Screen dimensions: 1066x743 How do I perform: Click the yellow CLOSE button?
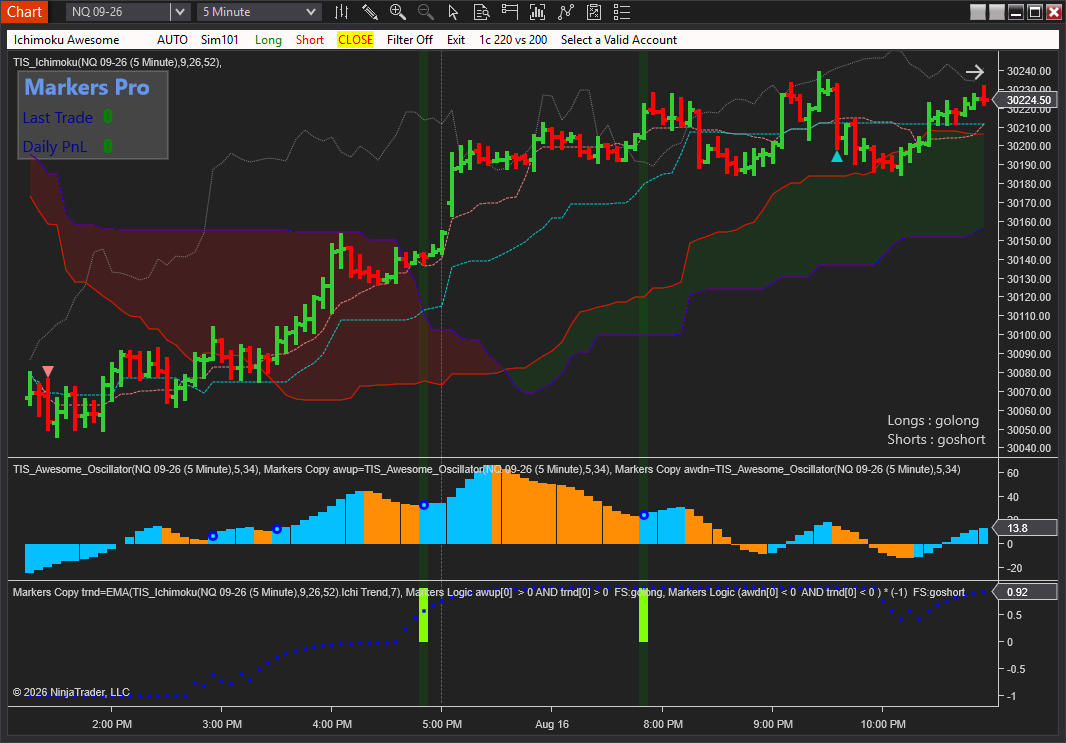coord(356,39)
